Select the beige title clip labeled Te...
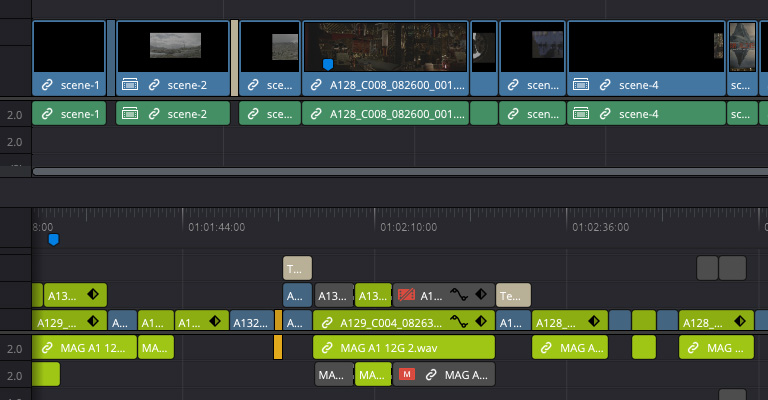This screenshot has width=768, height=400. point(513,295)
